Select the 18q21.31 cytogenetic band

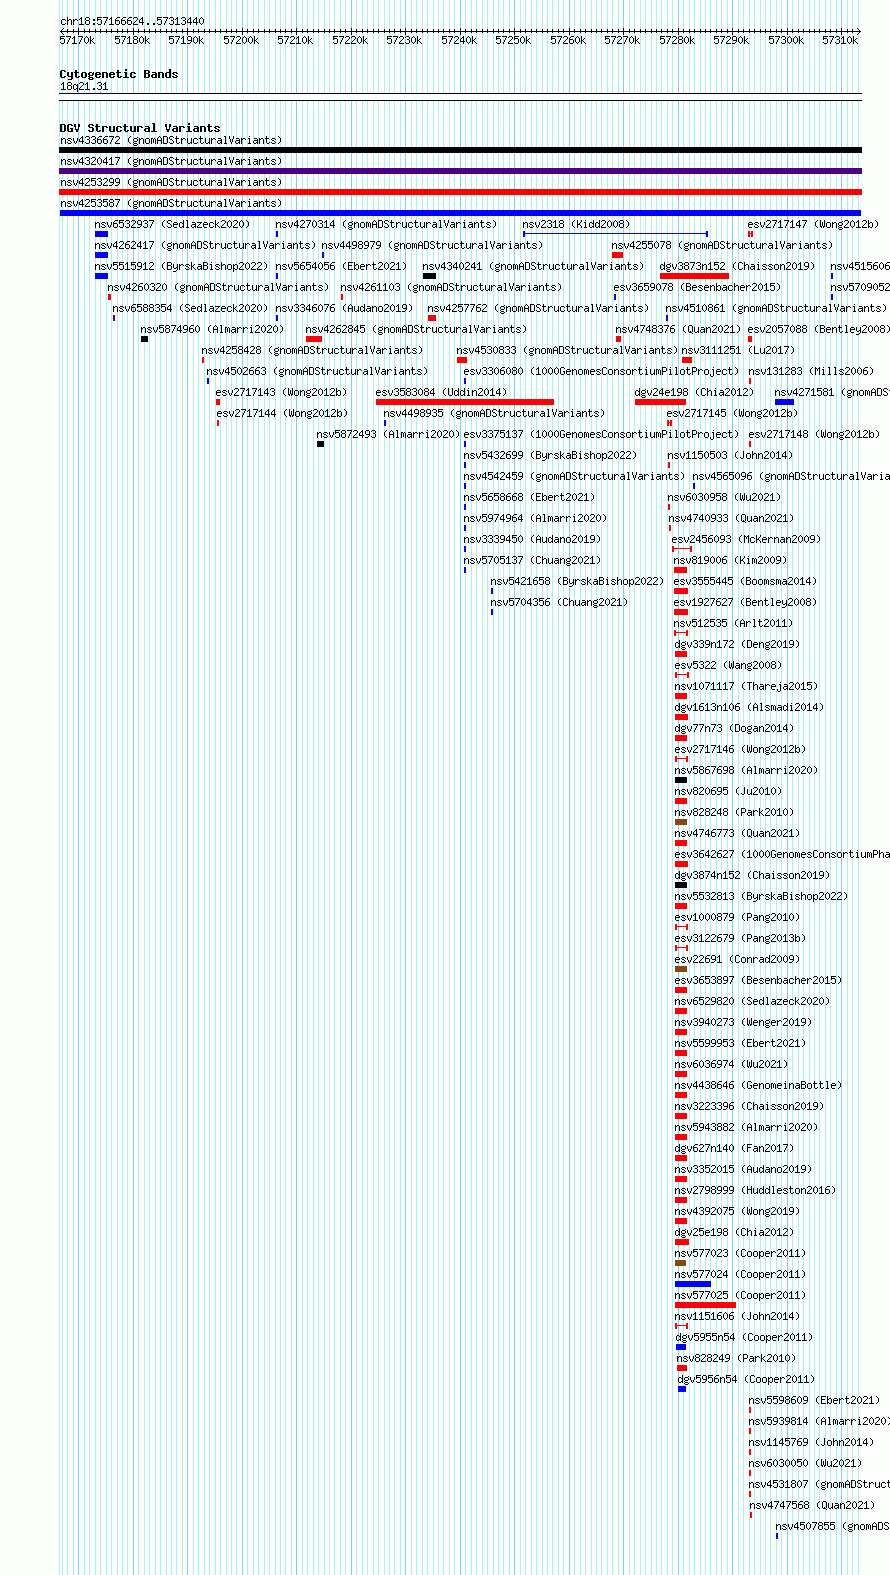84,87
